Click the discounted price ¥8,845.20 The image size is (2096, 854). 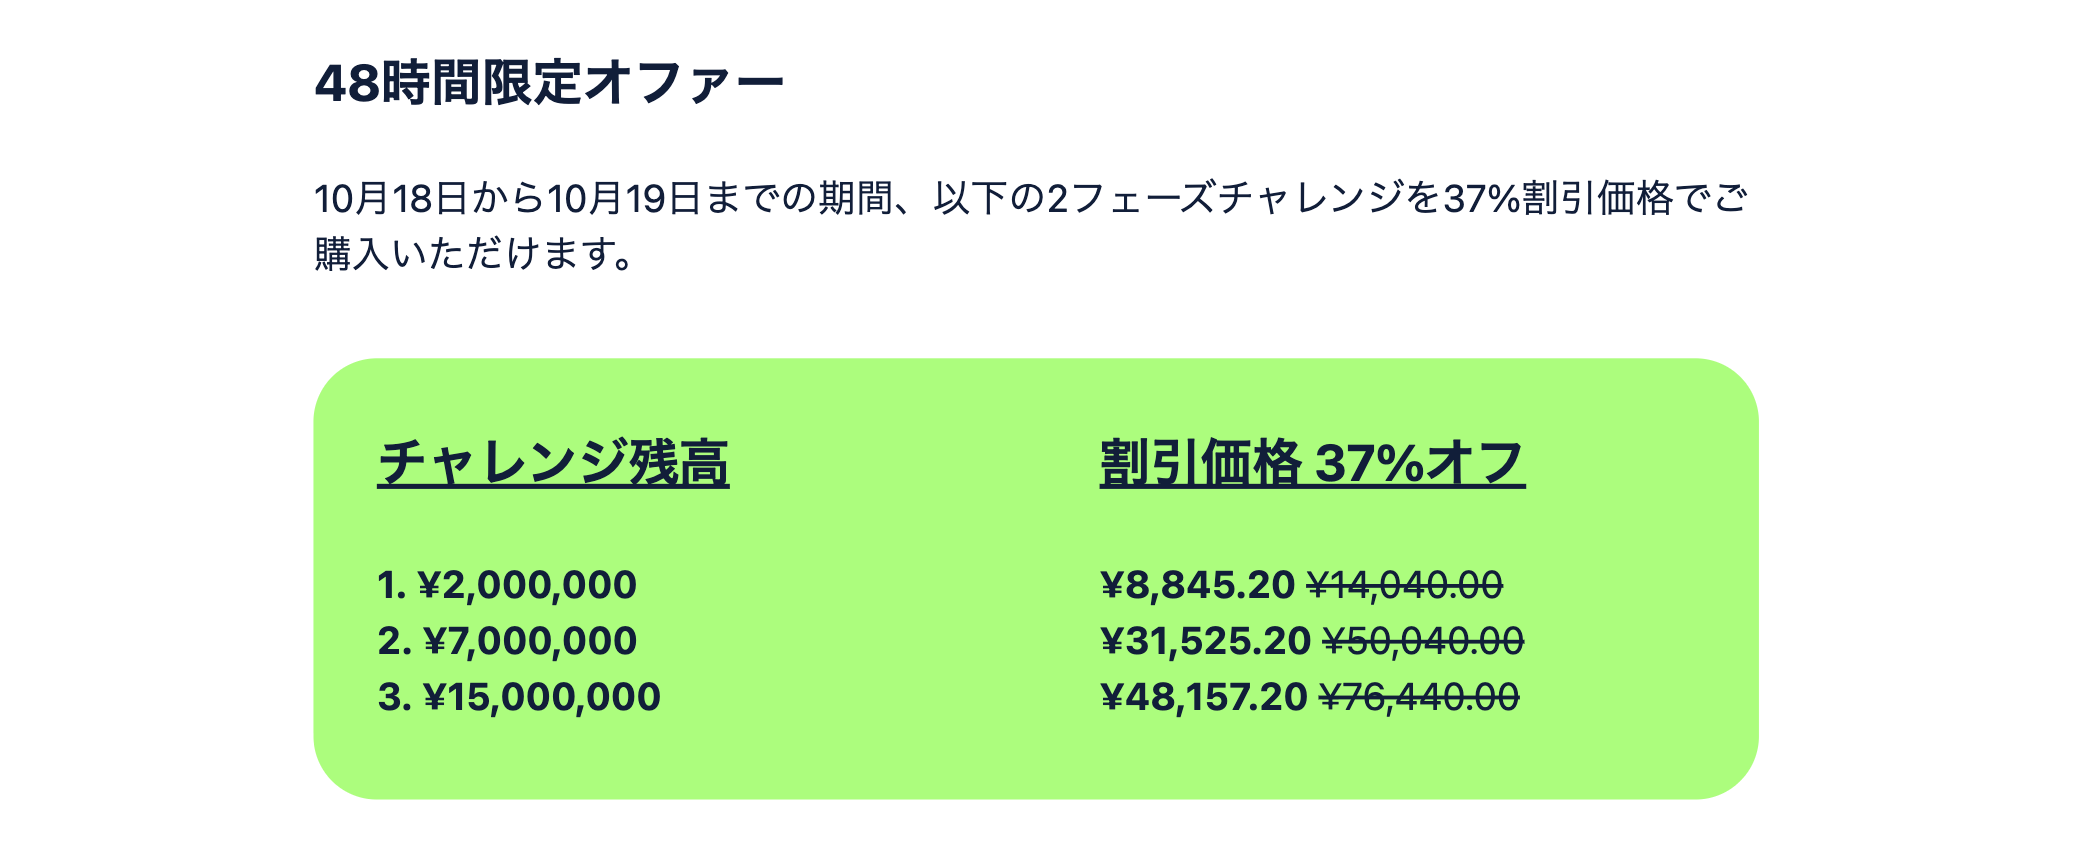(1197, 585)
